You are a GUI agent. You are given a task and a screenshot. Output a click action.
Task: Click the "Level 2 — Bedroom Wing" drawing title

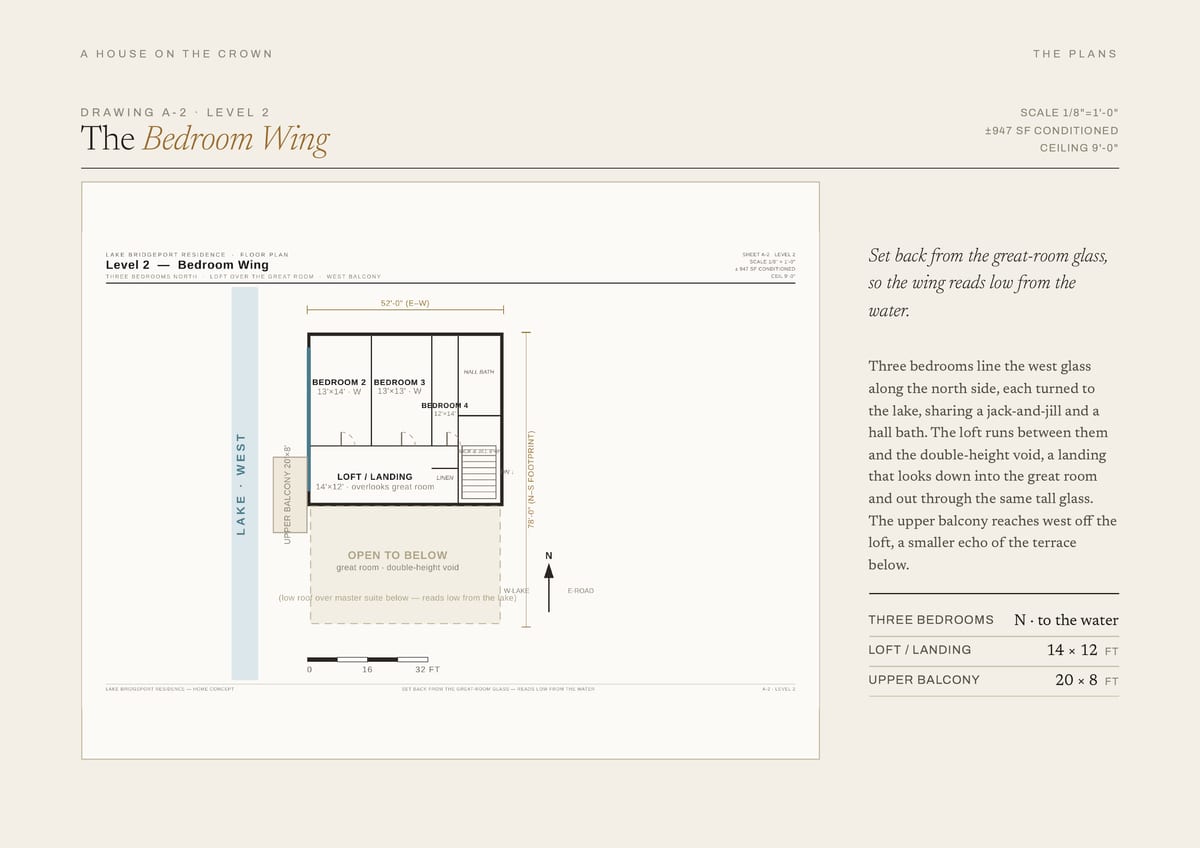click(x=187, y=265)
